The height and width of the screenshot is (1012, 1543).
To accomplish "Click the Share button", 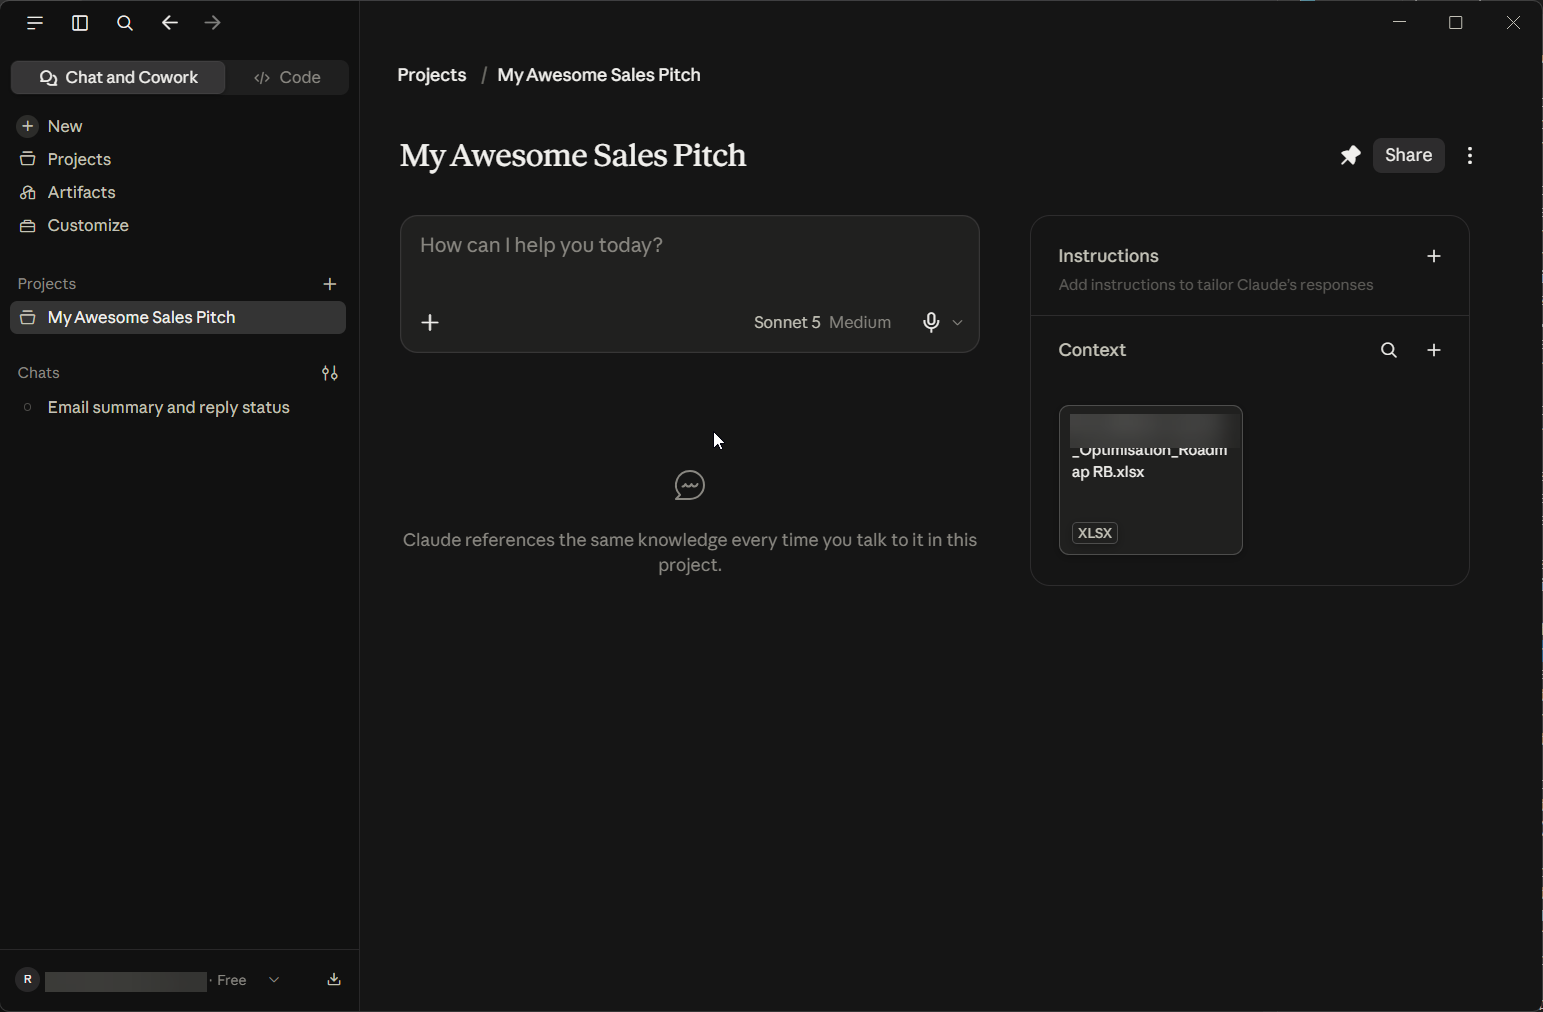I will pyautogui.click(x=1408, y=155).
